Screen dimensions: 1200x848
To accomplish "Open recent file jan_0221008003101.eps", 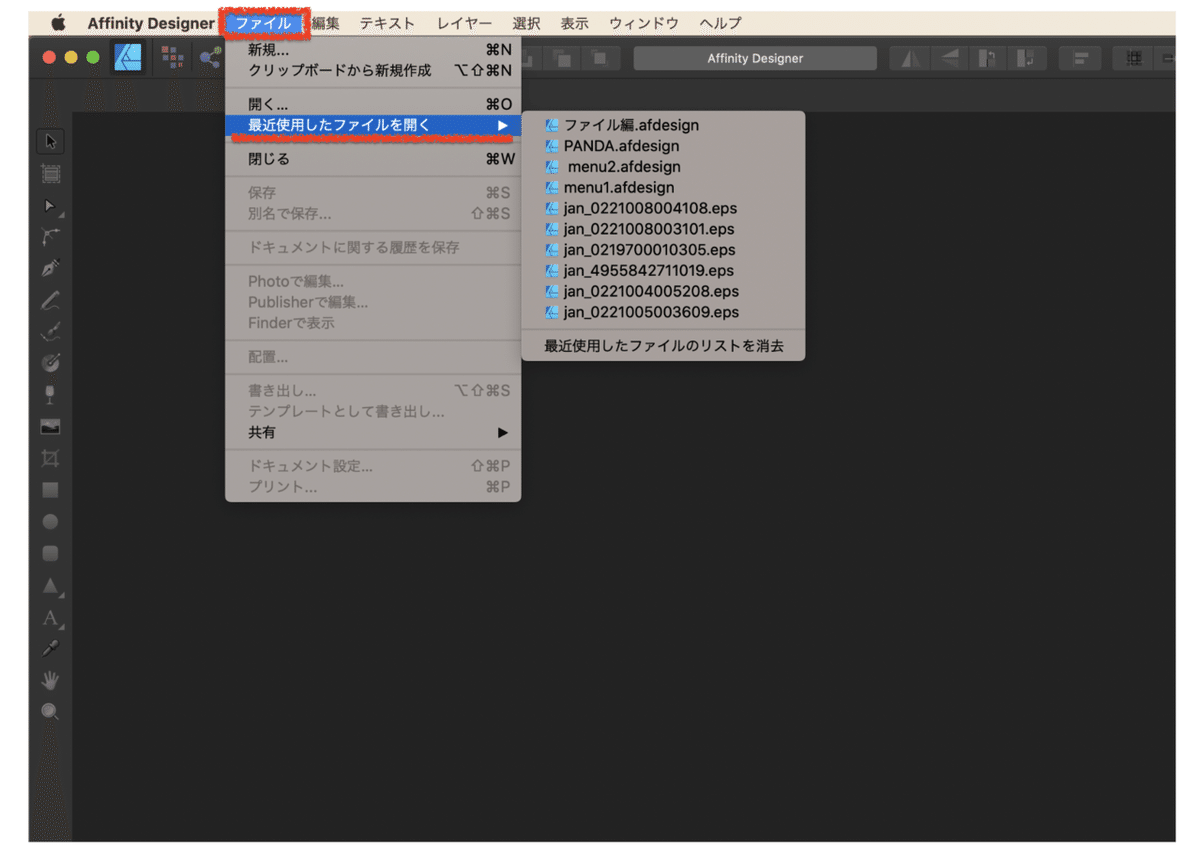I will point(663,229).
